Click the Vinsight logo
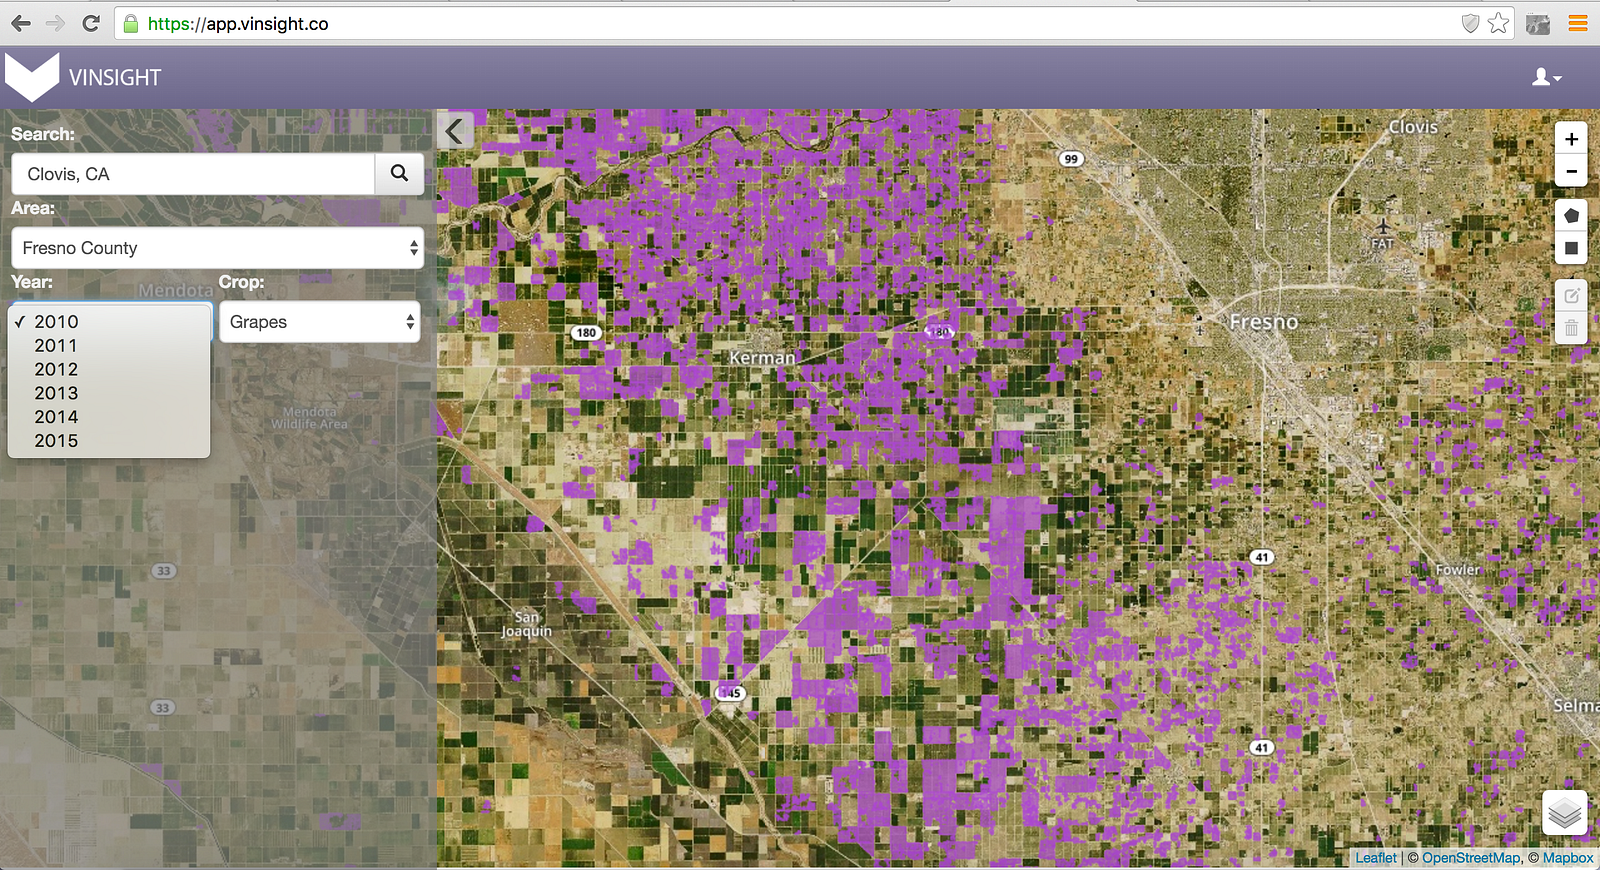 (32, 77)
